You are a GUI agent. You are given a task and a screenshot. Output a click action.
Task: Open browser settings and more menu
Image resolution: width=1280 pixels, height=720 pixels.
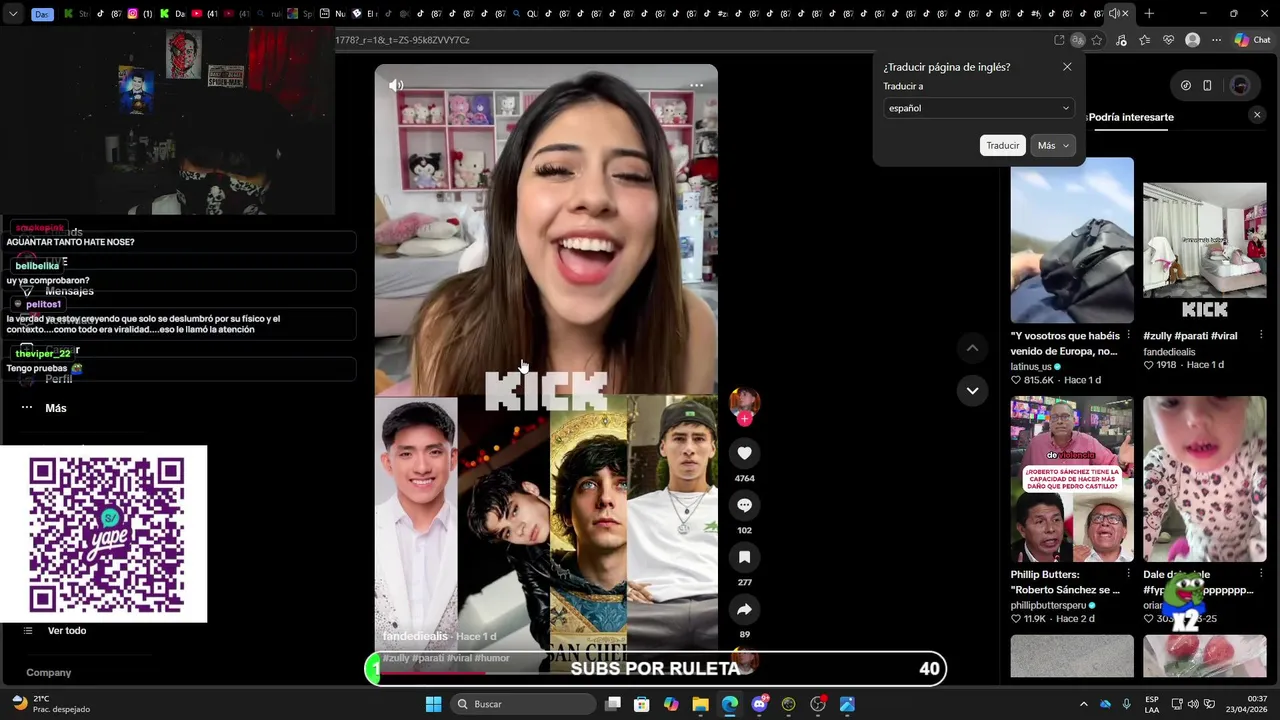(1216, 40)
